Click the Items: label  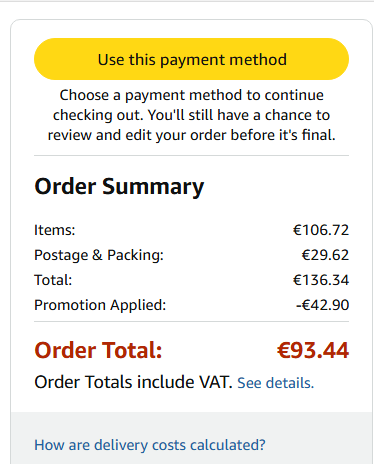pos(55,230)
